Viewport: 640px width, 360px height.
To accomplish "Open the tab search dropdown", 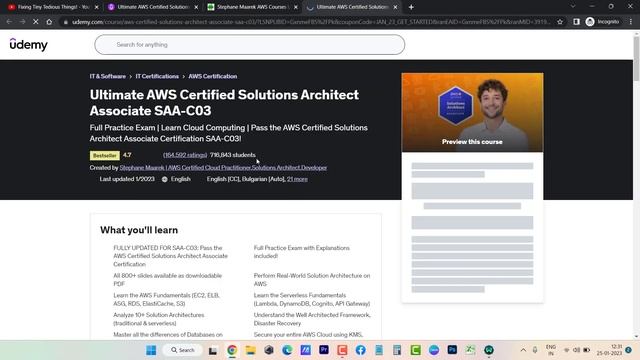I will tap(573, 7).
